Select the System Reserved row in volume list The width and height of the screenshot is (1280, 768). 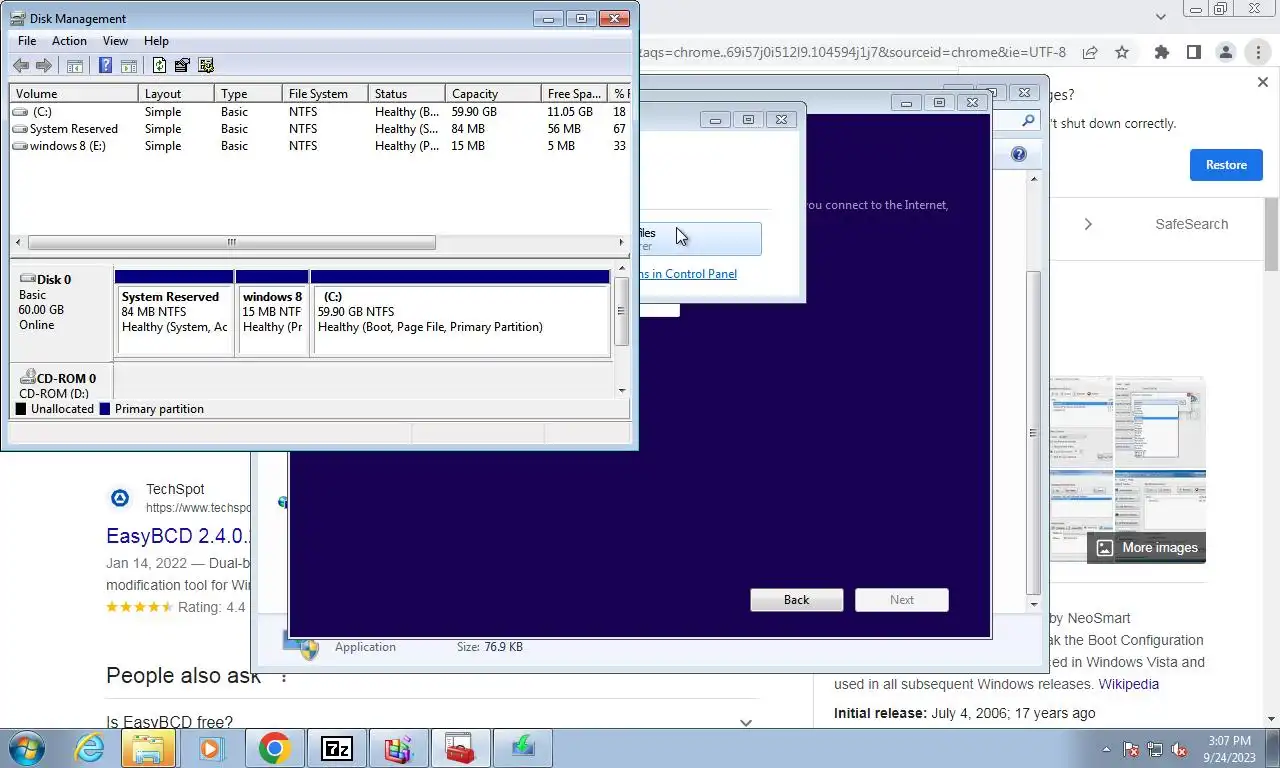pos(320,129)
